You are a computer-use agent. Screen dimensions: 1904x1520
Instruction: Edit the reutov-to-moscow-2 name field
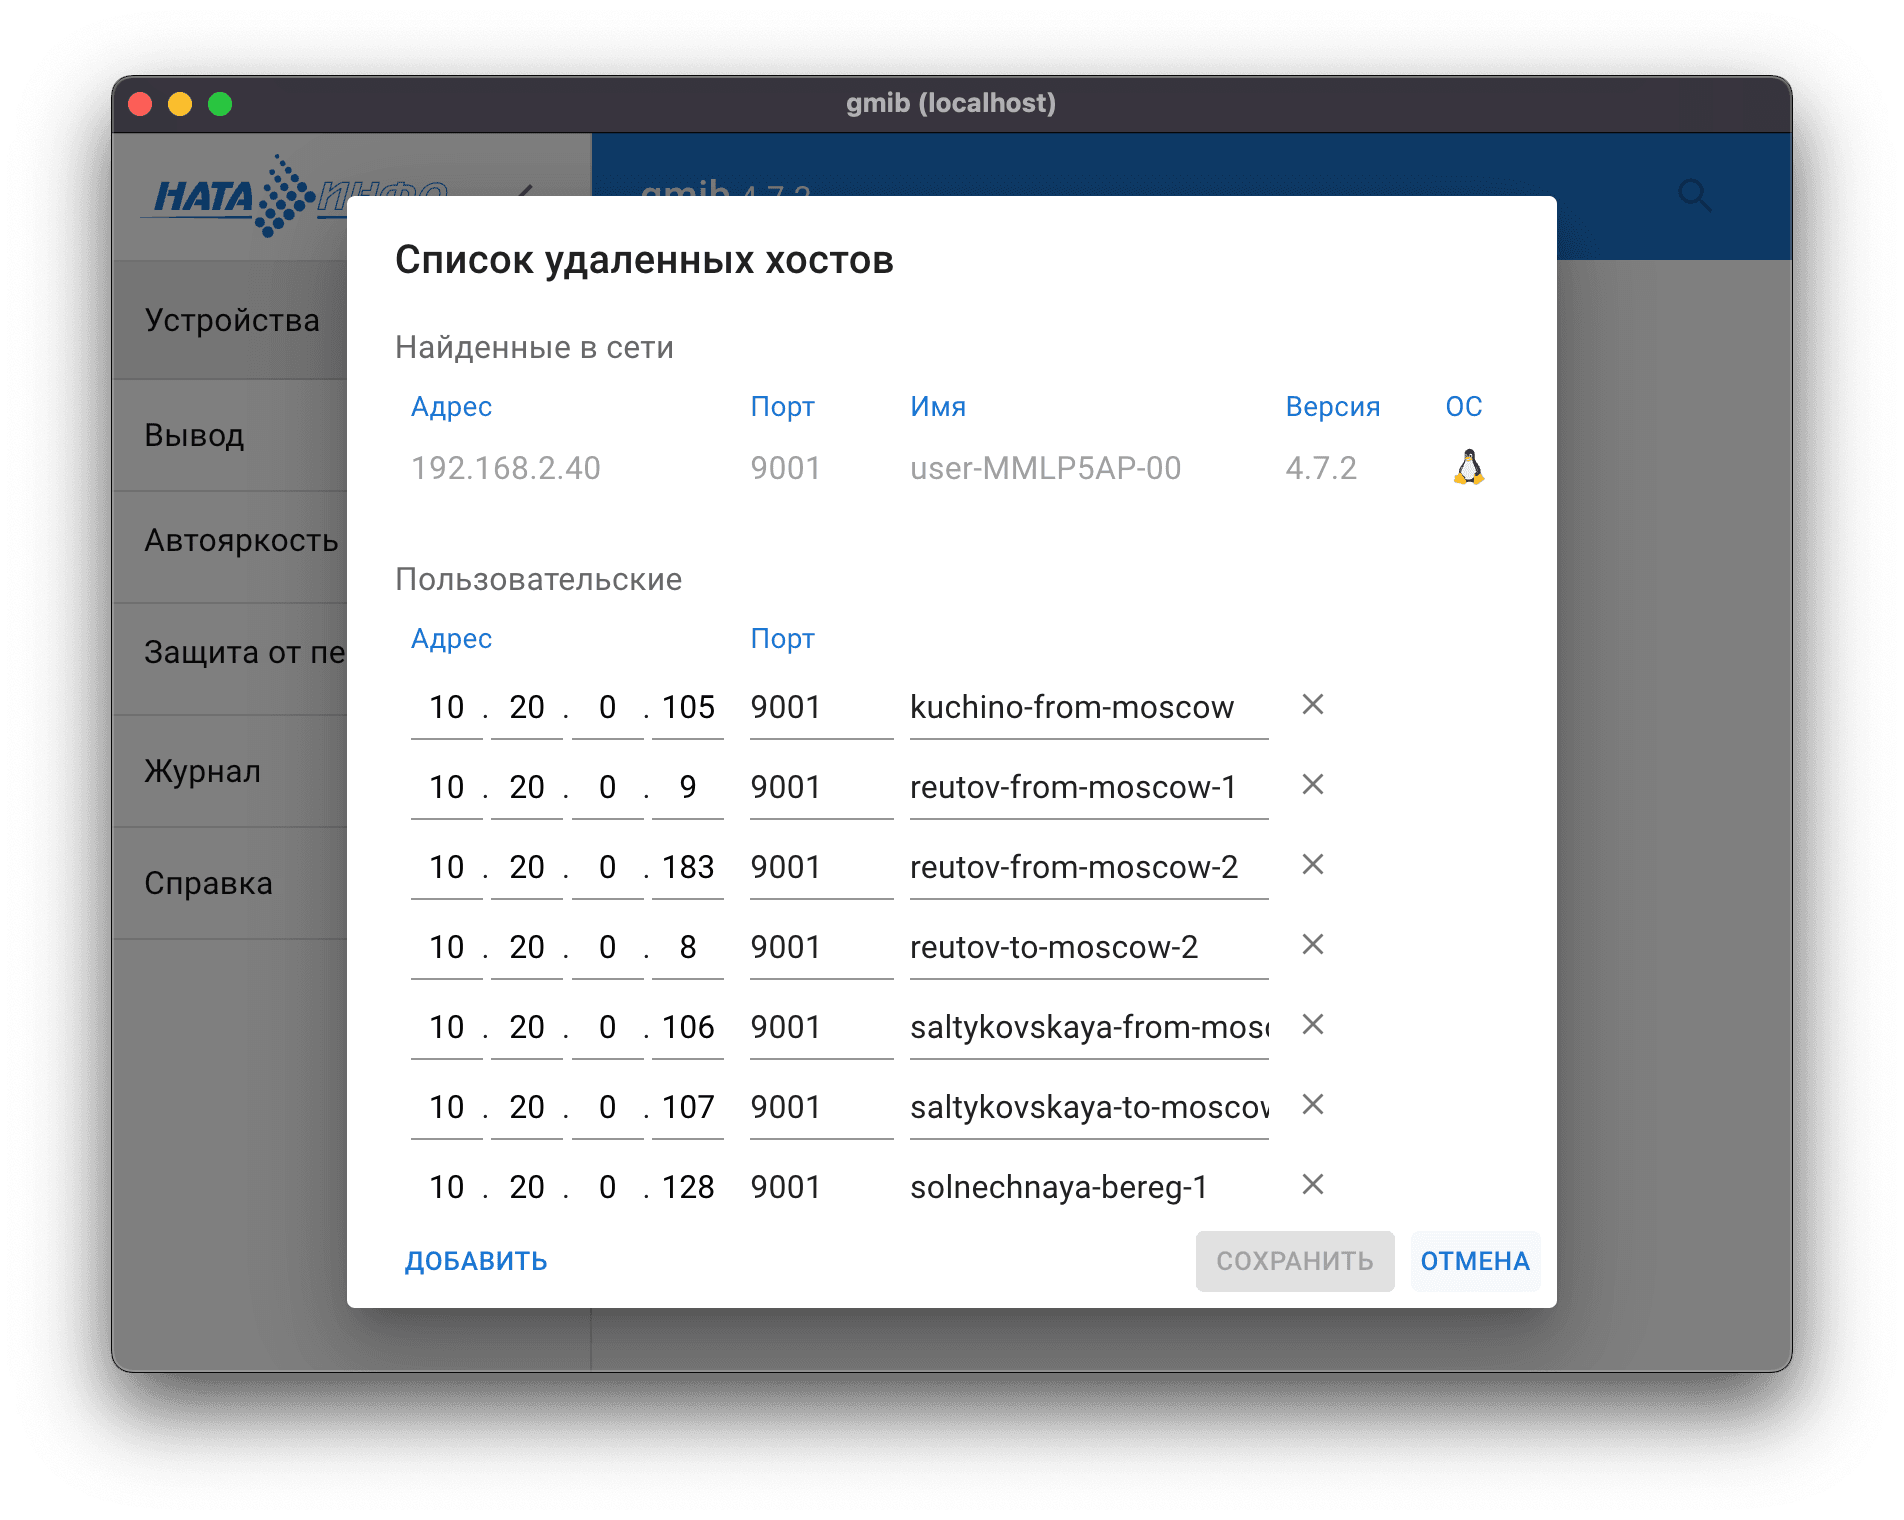pos(1089,948)
